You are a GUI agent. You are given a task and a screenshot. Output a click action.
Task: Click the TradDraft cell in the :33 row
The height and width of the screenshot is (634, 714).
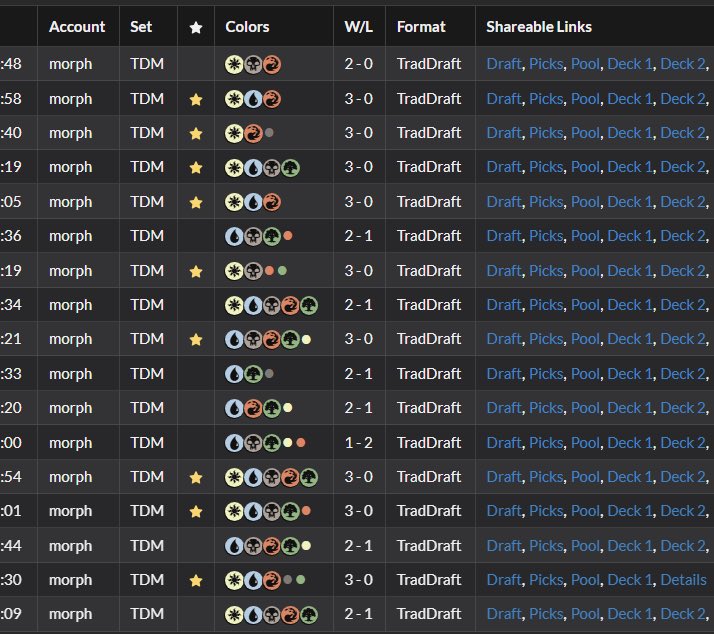tap(428, 374)
